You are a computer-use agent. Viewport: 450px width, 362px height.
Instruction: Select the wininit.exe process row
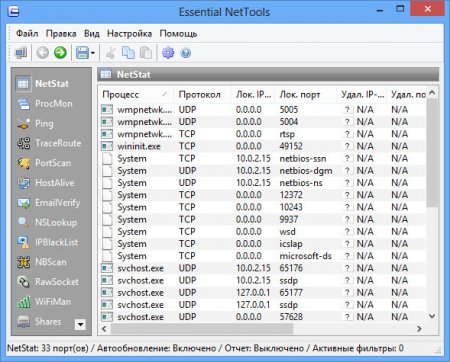pos(263,146)
